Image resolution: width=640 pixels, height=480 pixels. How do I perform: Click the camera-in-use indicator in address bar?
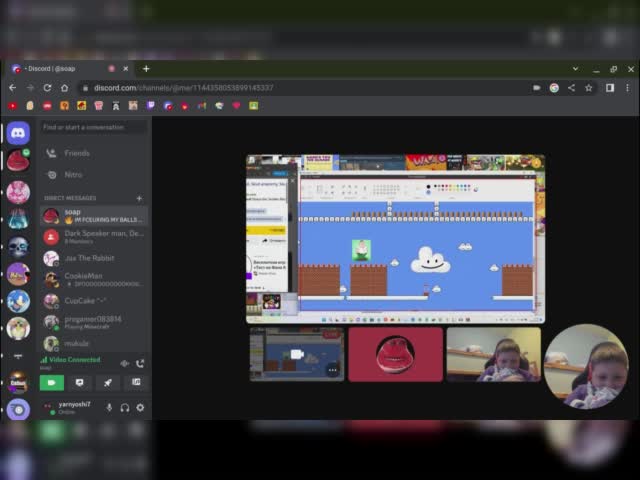pos(537,88)
